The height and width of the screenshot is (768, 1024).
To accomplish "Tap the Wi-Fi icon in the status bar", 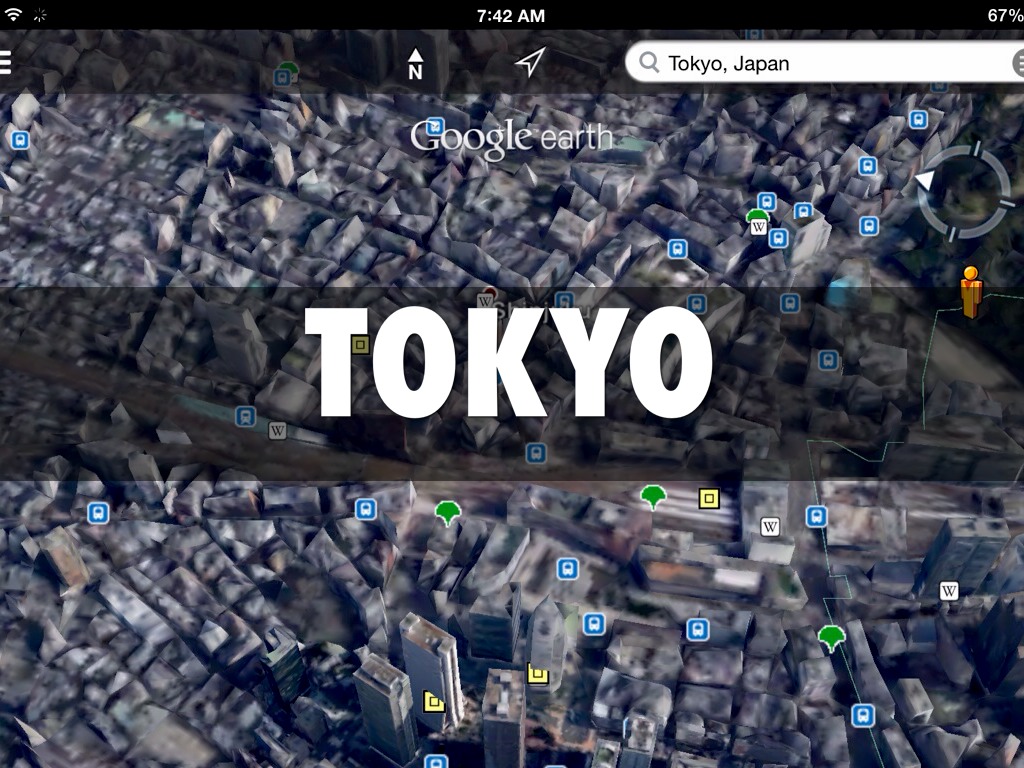I will pos(13,15).
